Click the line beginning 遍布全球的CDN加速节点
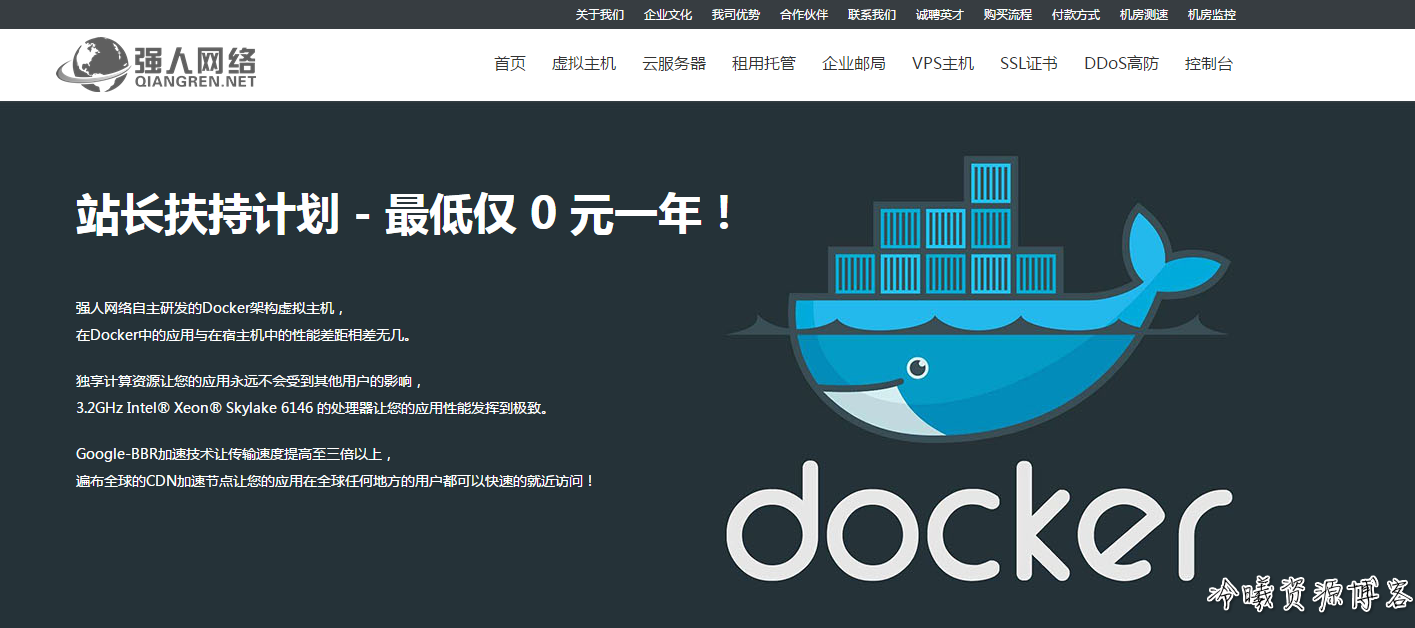This screenshot has height=628, width=1415. (336, 481)
